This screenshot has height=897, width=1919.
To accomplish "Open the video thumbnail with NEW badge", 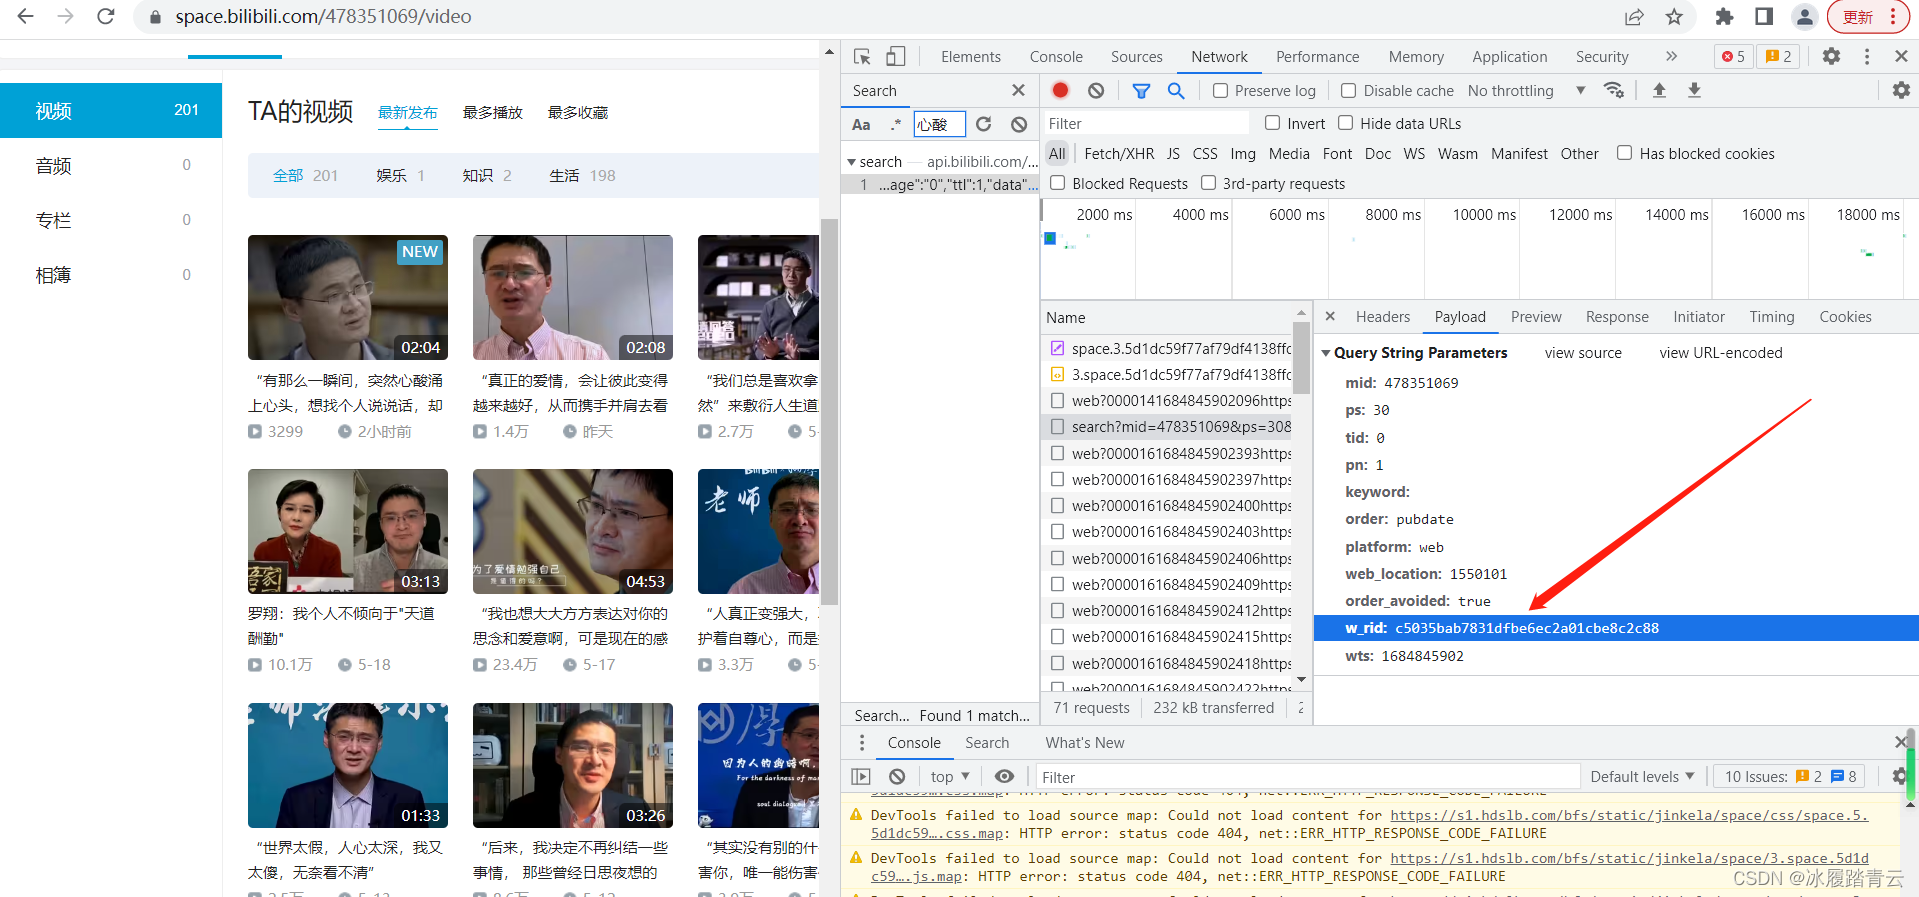I will pyautogui.click(x=348, y=297).
